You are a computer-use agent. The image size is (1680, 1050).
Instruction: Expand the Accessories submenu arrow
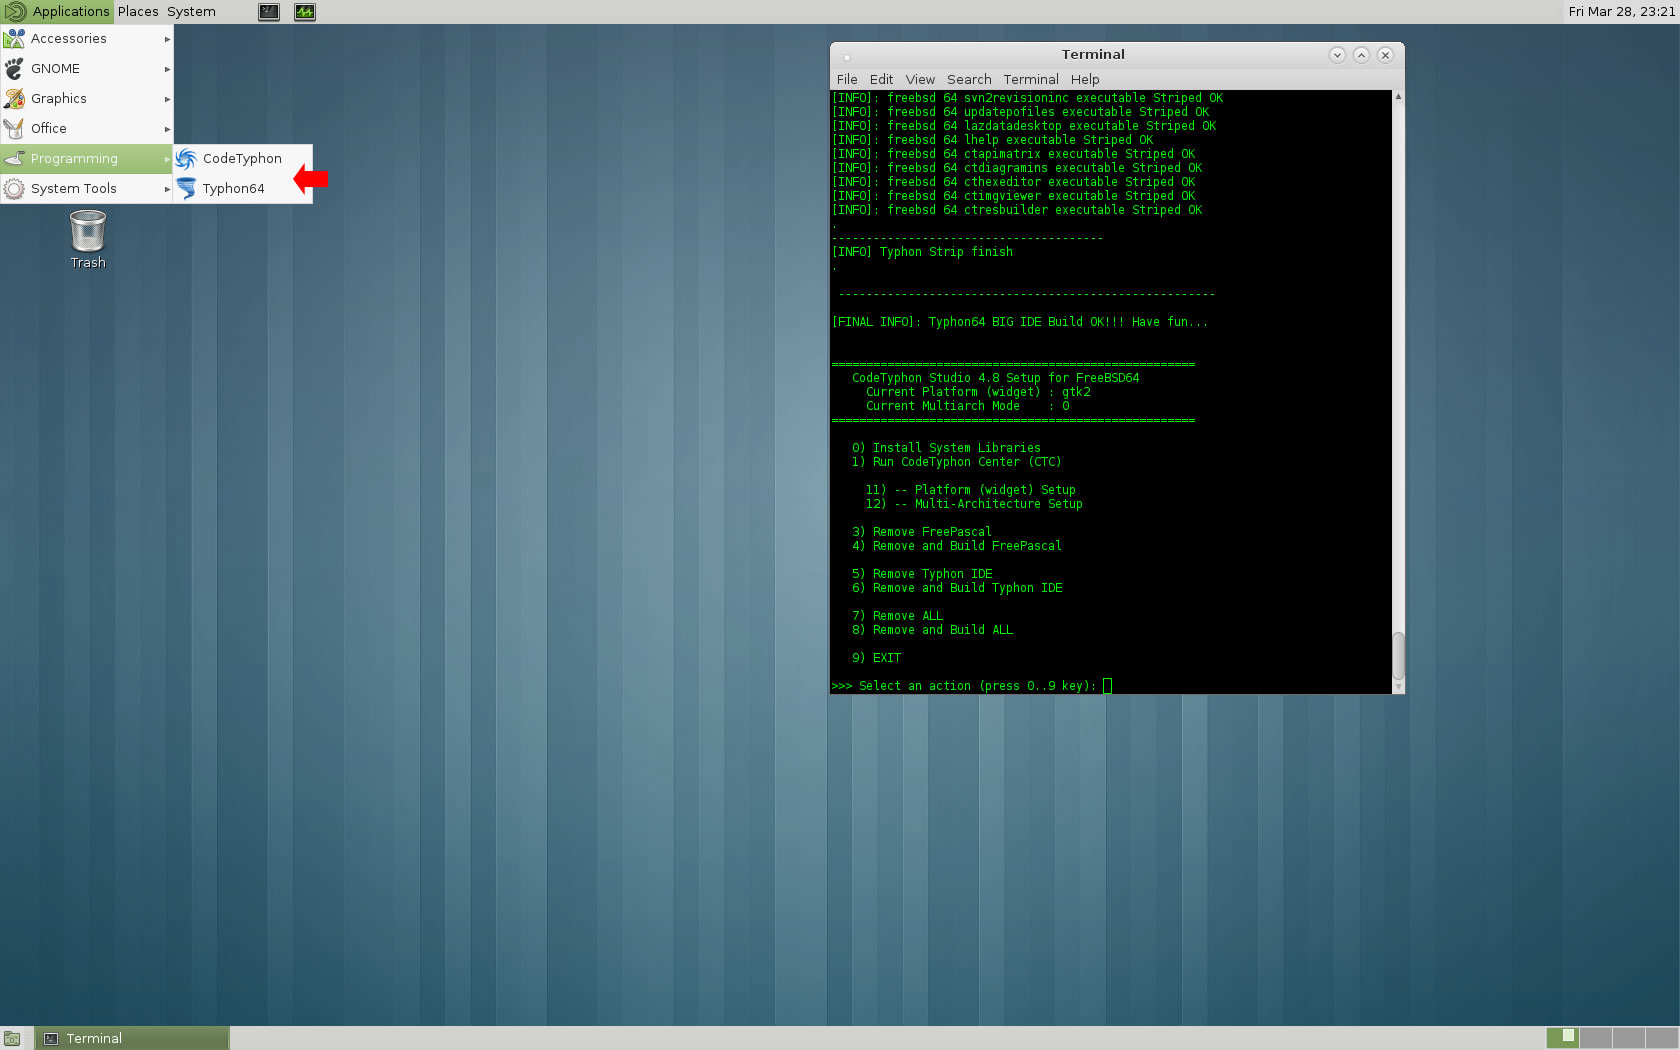tap(167, 39)
